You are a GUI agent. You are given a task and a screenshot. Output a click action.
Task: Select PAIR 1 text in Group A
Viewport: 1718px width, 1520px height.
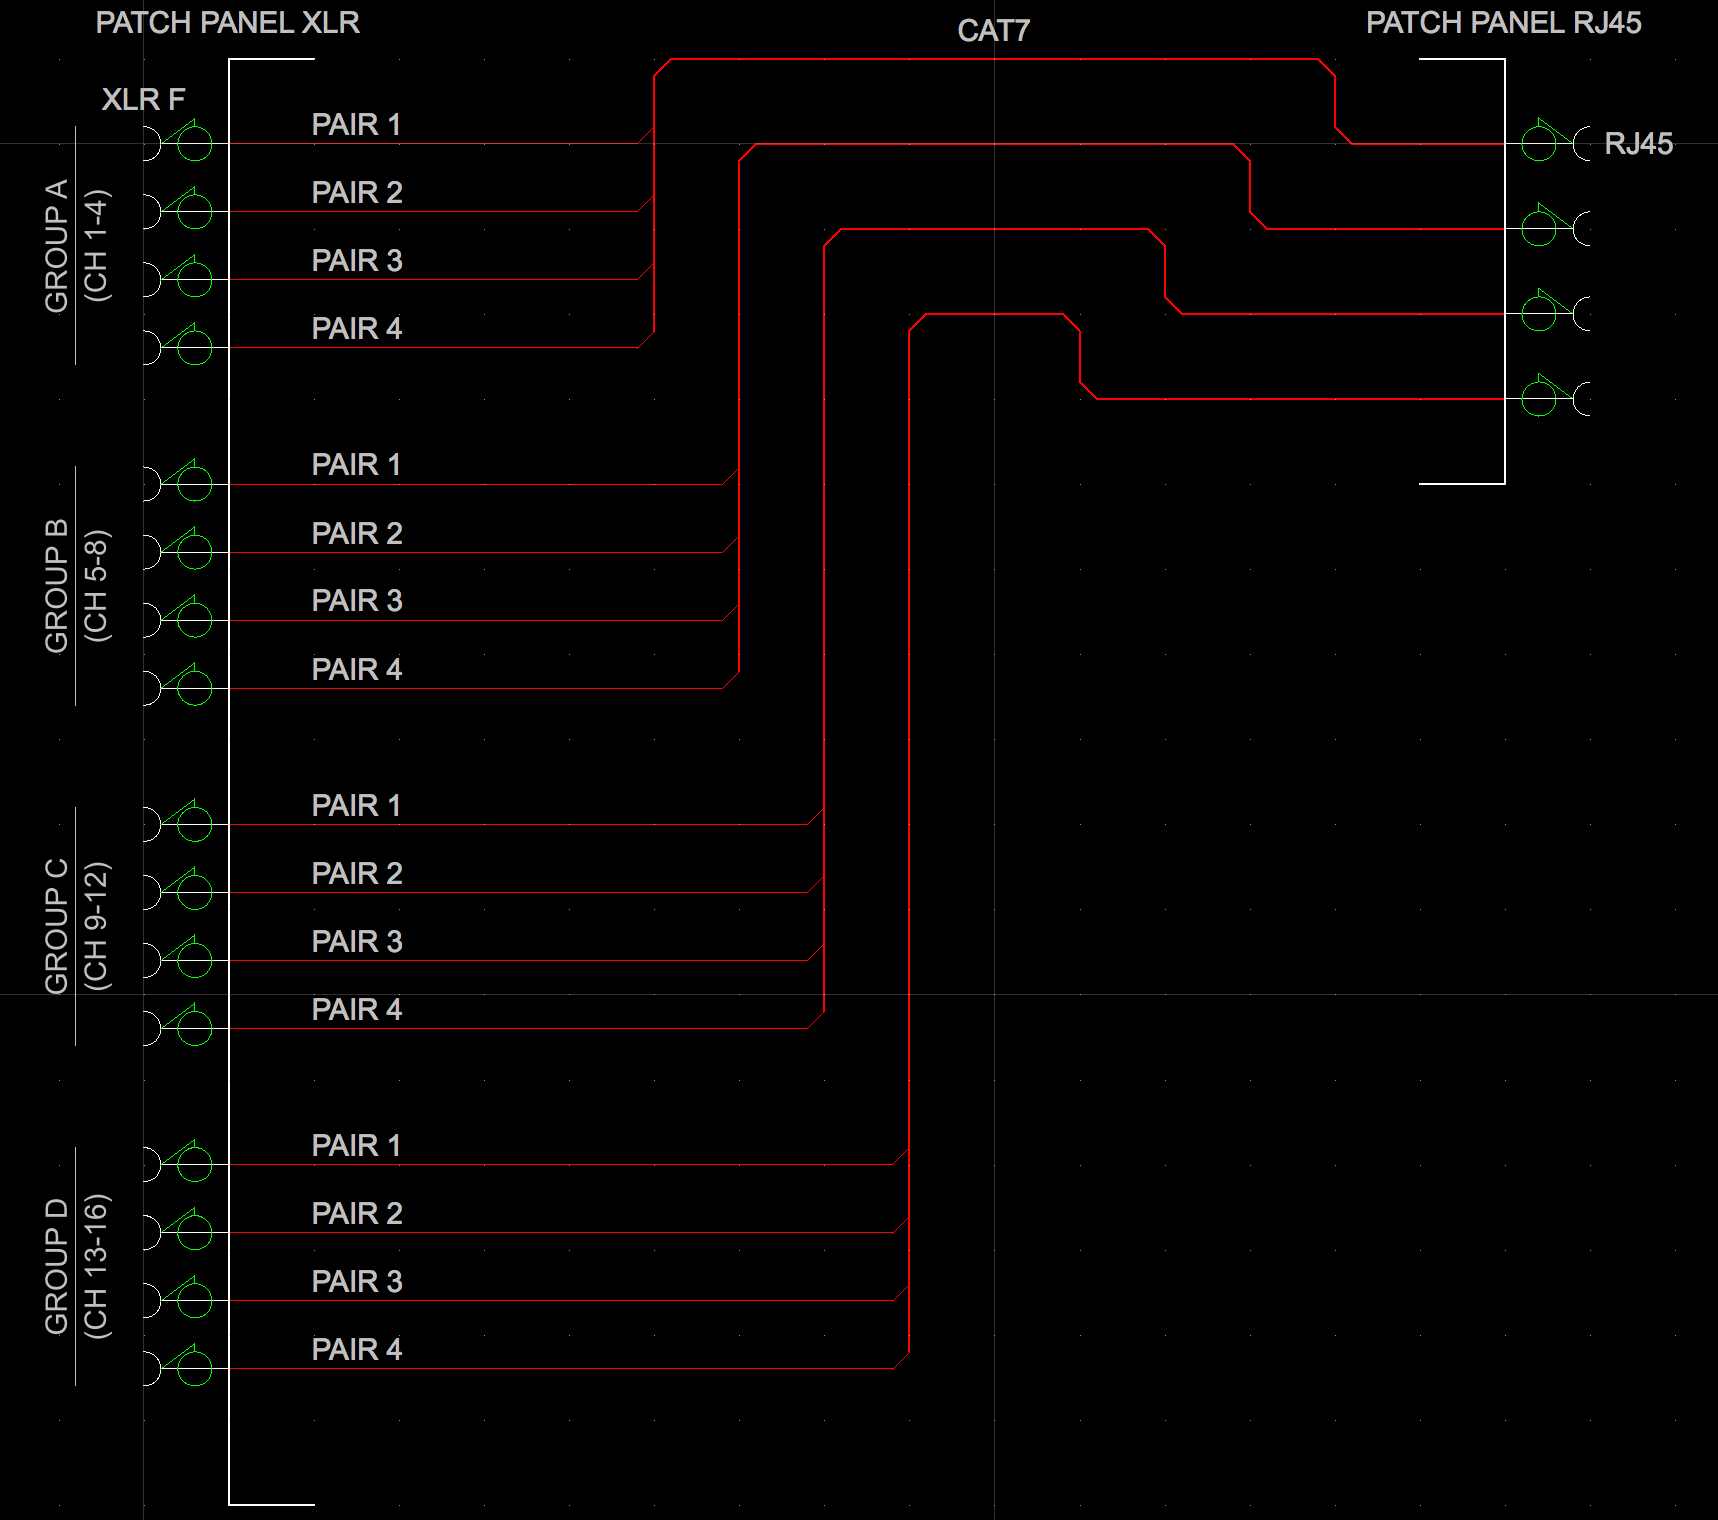click(356, 125)
